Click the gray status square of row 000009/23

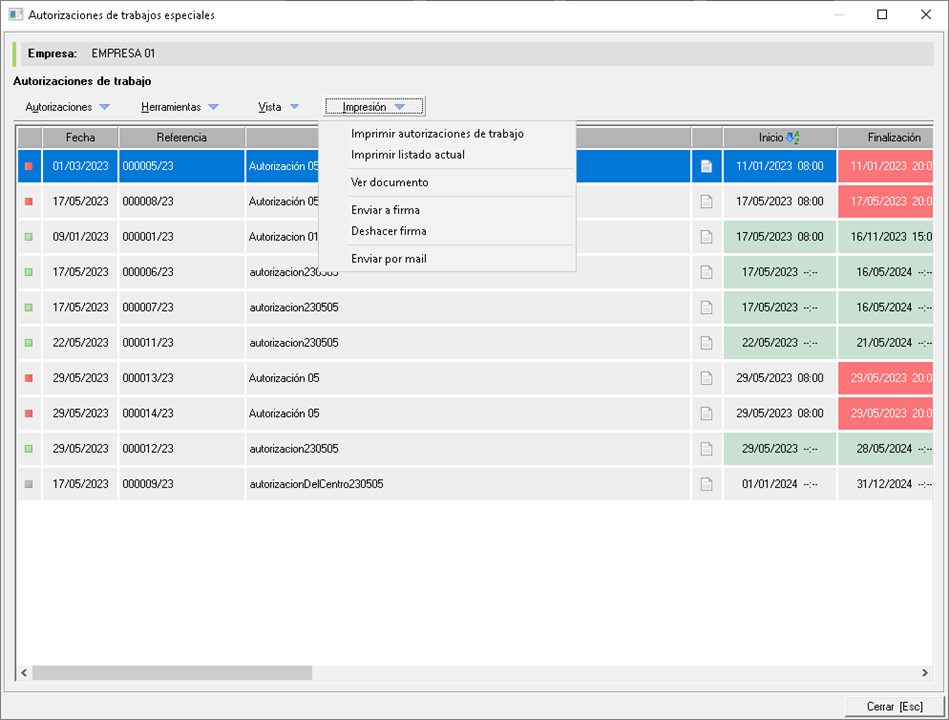point(28,484)
